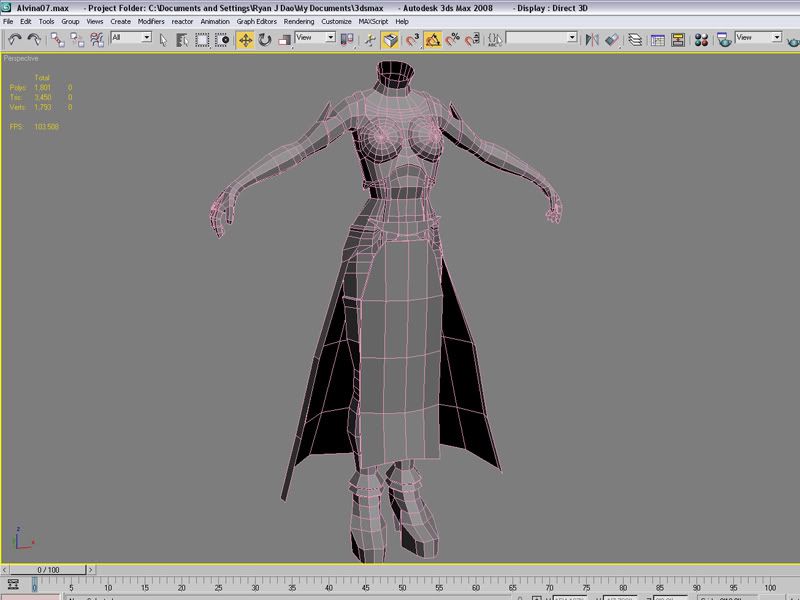The height and width of the screenshot is (600, 800).
Task: Click the Mirror tool icon
Action: [593, 39]
